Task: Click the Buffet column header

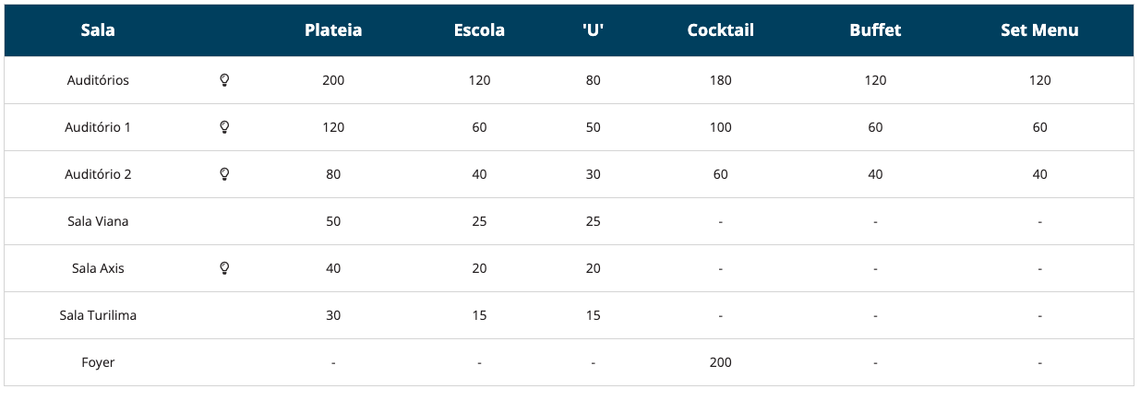Action: [875, 31]
